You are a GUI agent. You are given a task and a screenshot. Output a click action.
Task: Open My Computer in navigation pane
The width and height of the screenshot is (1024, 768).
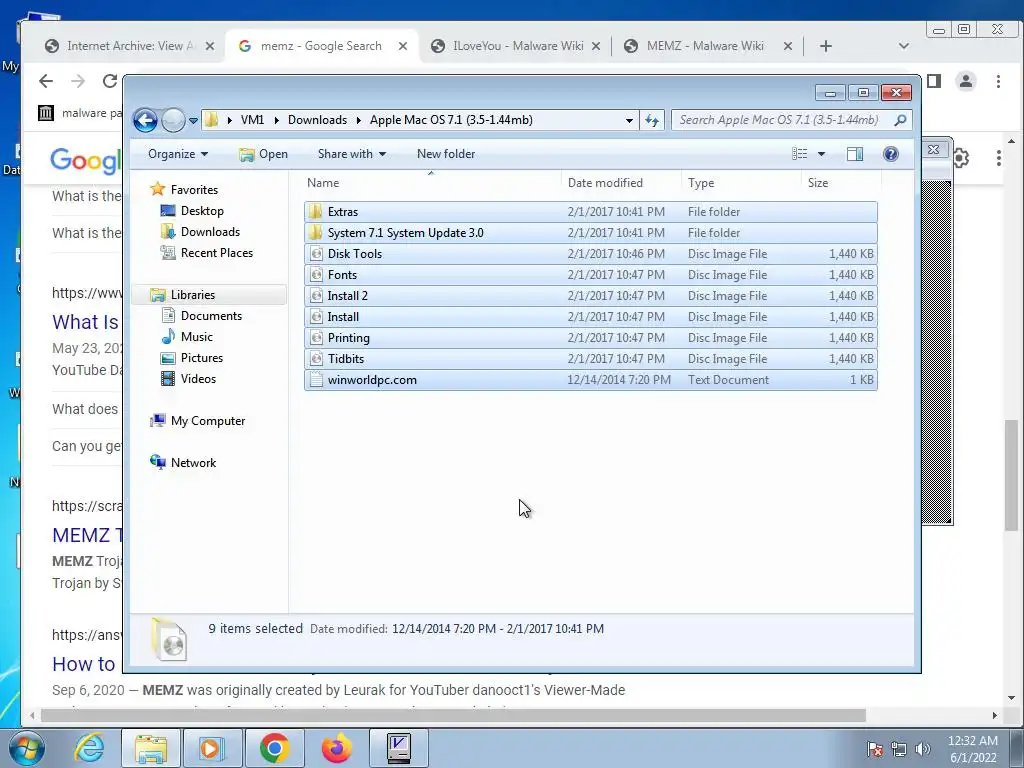click(x=208, y=421)
